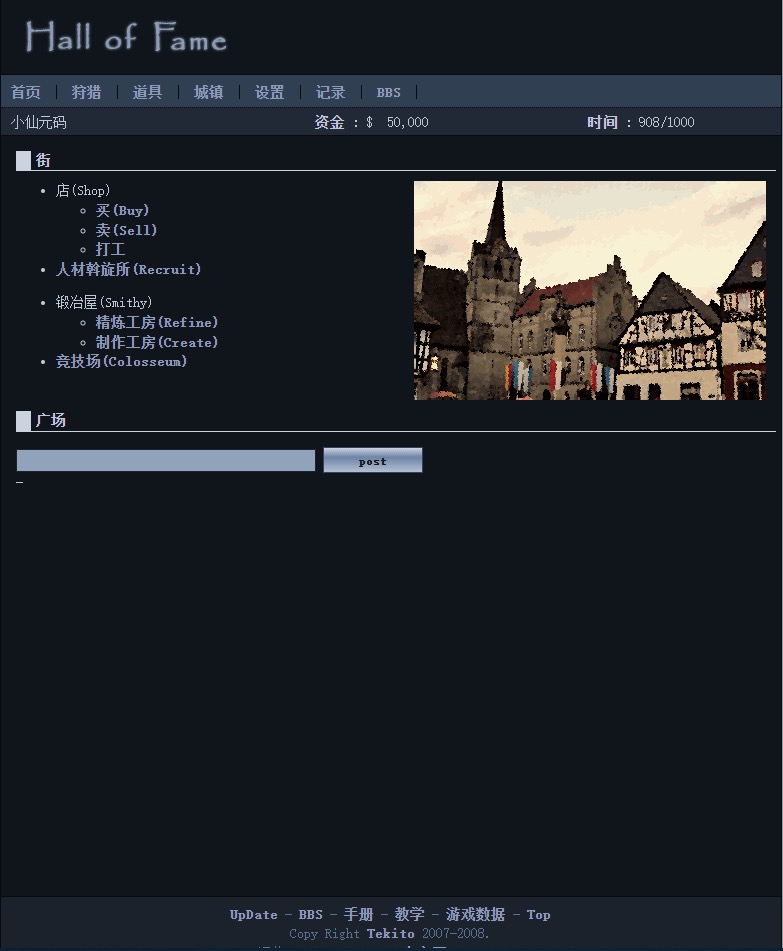The height and width of the screenshot is (951, 783).
Task: Open BBS from the top navigation
Action: [388, 92]
